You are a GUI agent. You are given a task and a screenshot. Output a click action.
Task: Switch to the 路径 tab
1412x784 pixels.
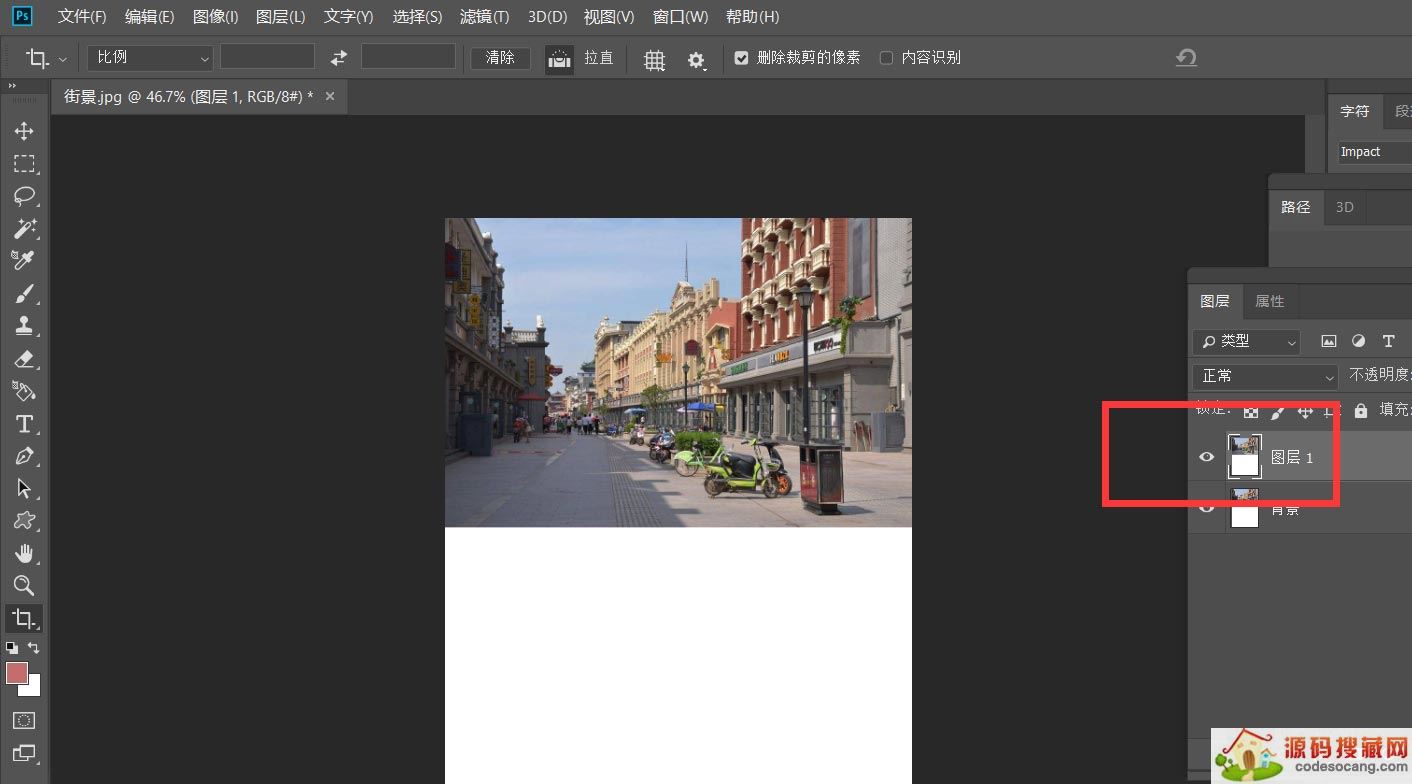[x=1295, y=207]
